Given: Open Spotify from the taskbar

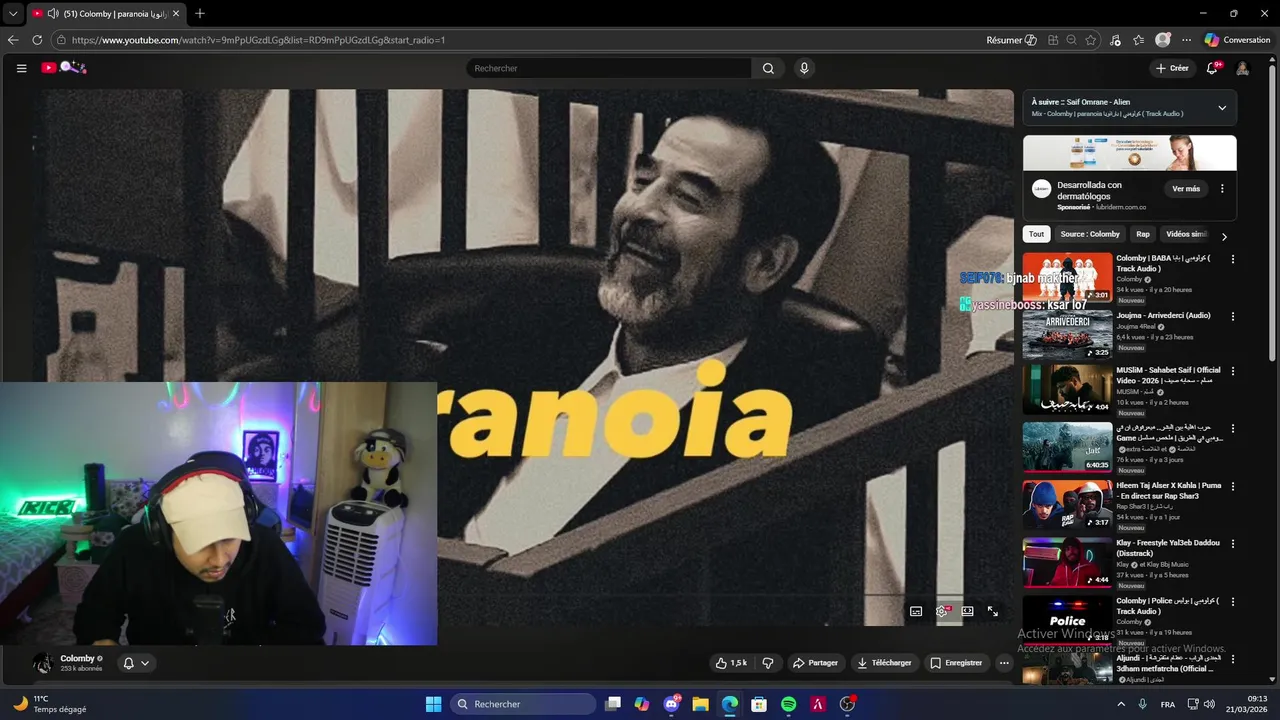Looking at the screenshot, I should tap(788, 704).
